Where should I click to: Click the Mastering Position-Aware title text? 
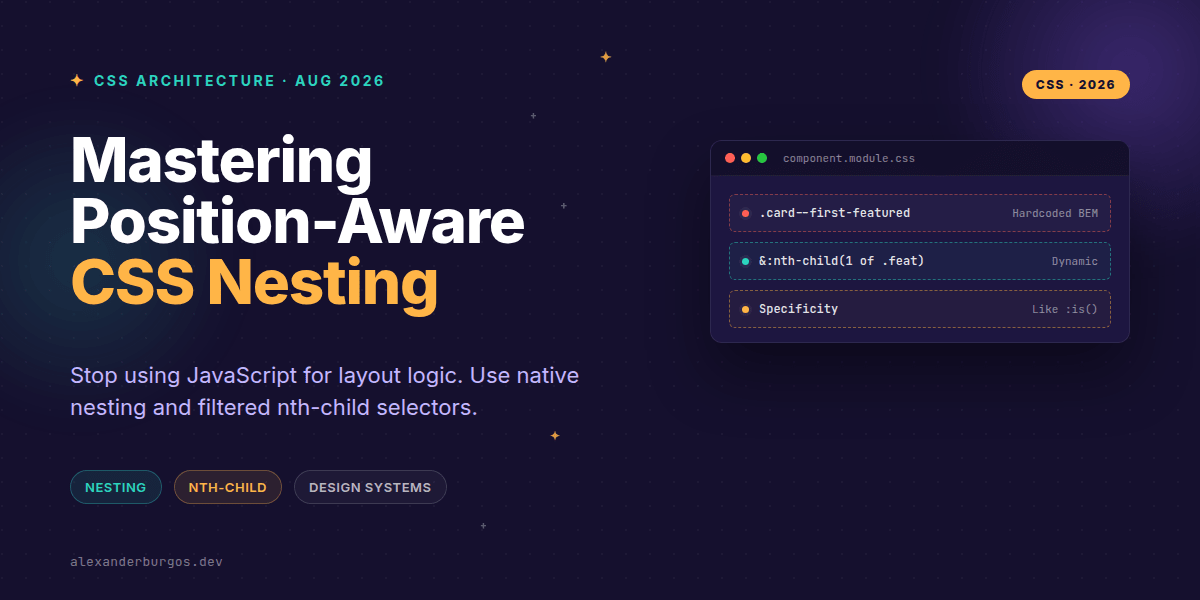[x=298, y=191]
